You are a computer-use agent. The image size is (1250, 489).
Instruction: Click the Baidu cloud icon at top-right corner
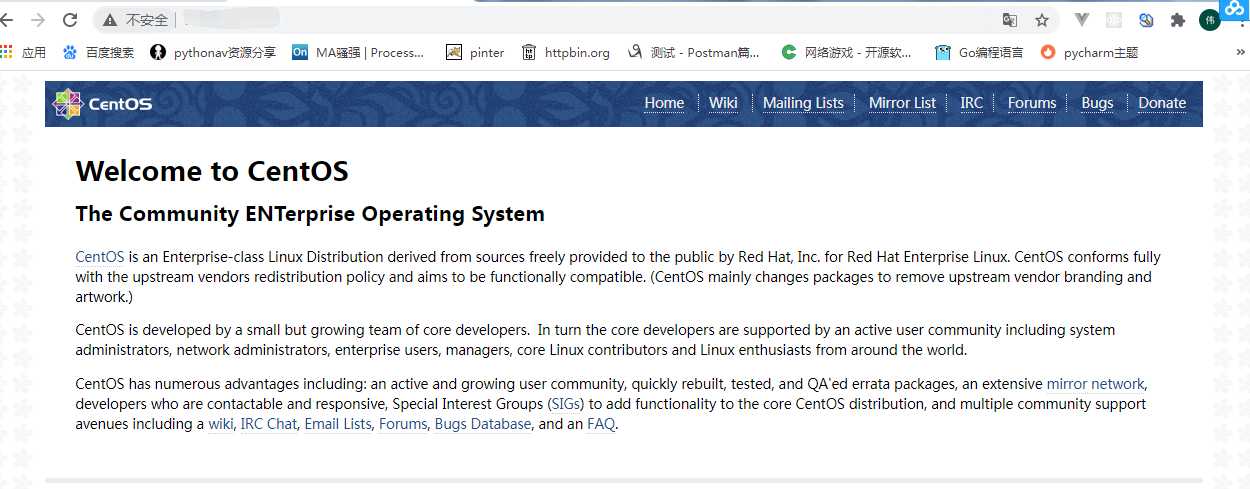[1235, 10]
